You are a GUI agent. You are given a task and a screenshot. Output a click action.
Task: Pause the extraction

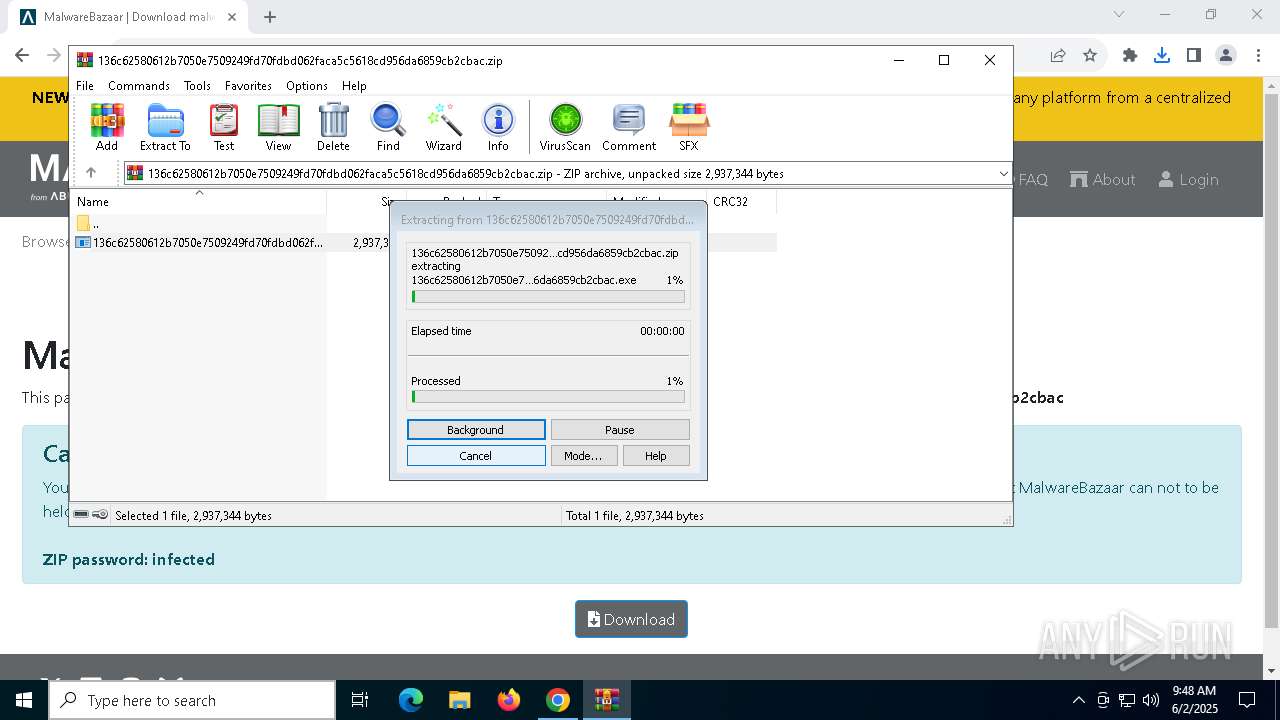(x=620, y=430)
